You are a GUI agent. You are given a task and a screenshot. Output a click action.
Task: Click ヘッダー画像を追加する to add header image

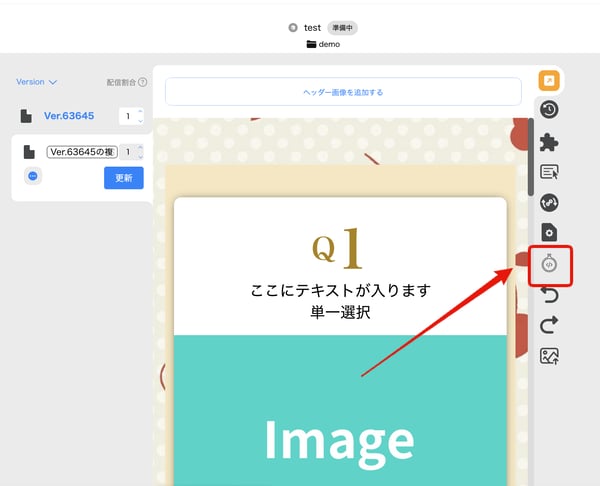coord(343,92)
